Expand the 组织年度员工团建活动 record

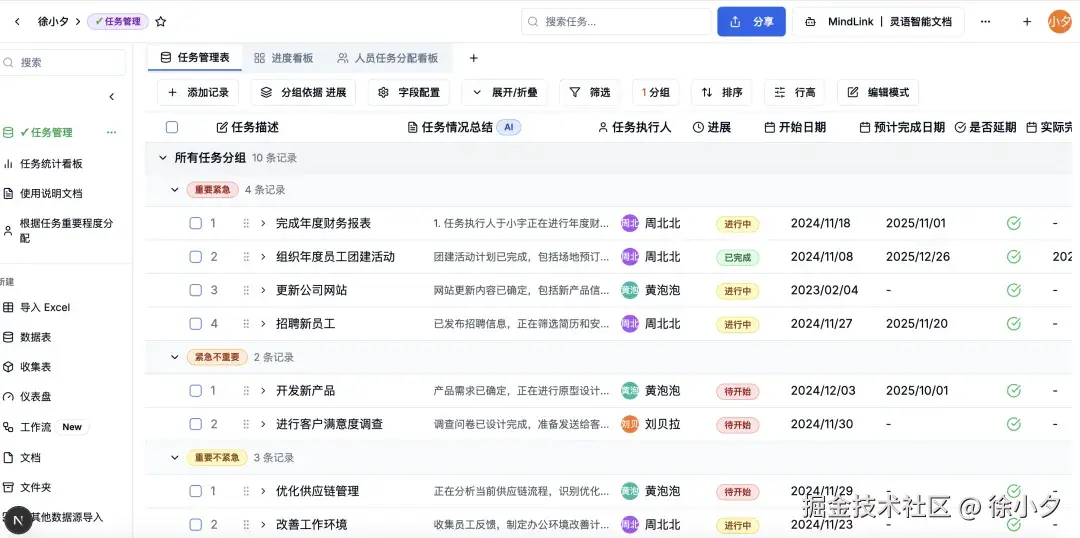coord(262,257)
